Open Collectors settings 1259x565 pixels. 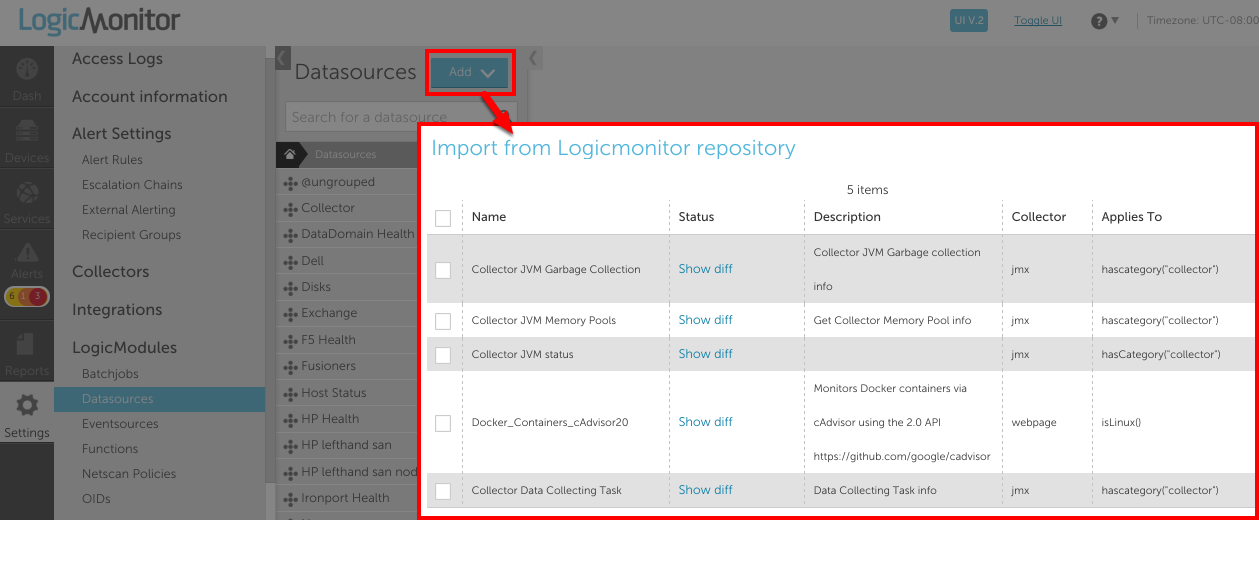tap(110, 272)
